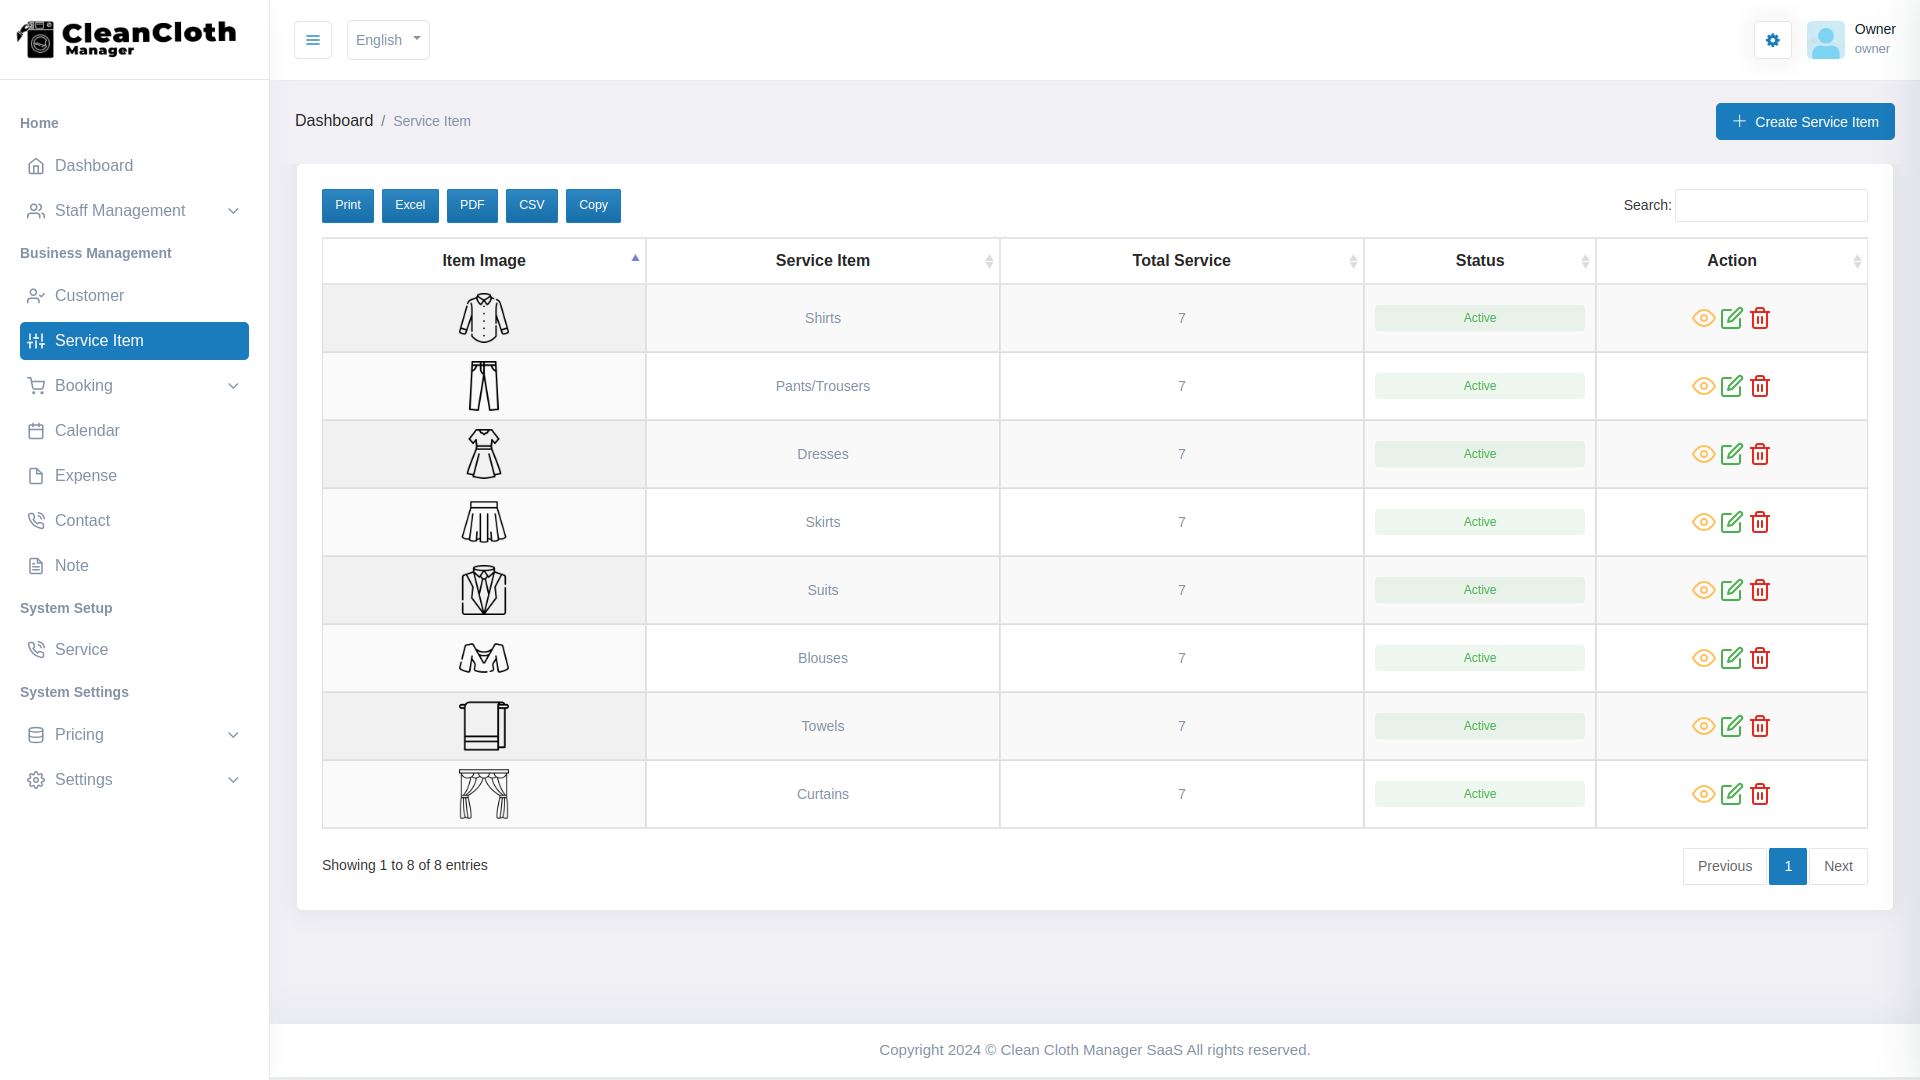The image size is (1920, 1080).
Task: View details of the Shirts service item
Action: (x=1703, y=318)
